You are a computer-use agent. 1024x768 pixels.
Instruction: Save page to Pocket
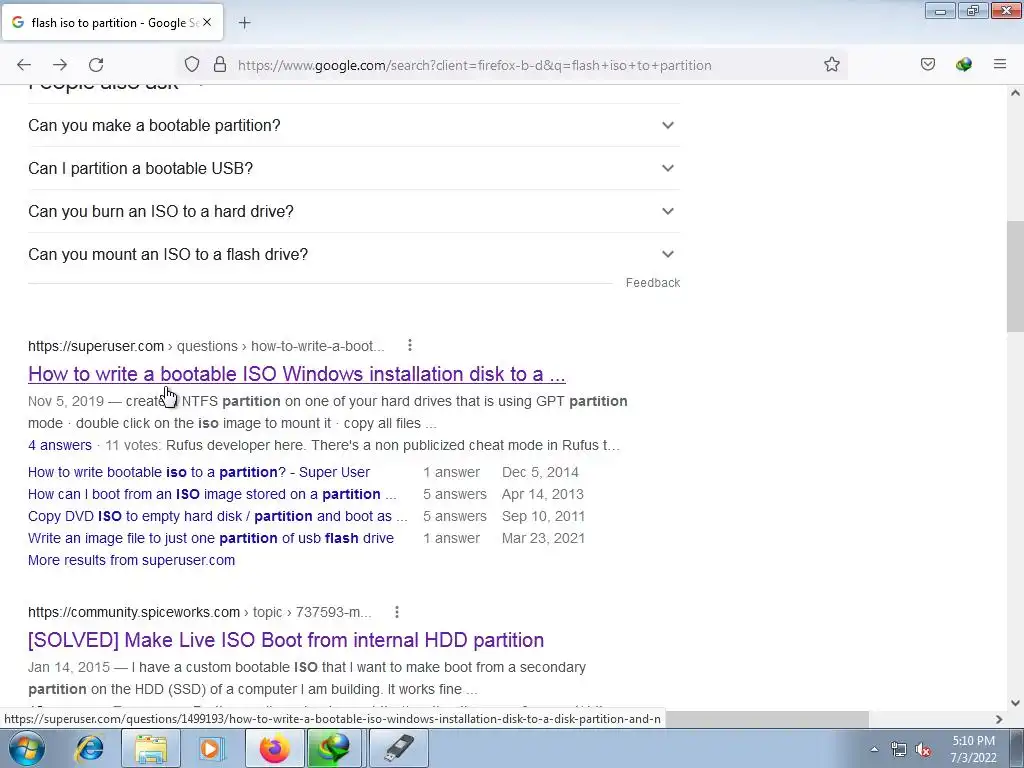tap(928, 64)
